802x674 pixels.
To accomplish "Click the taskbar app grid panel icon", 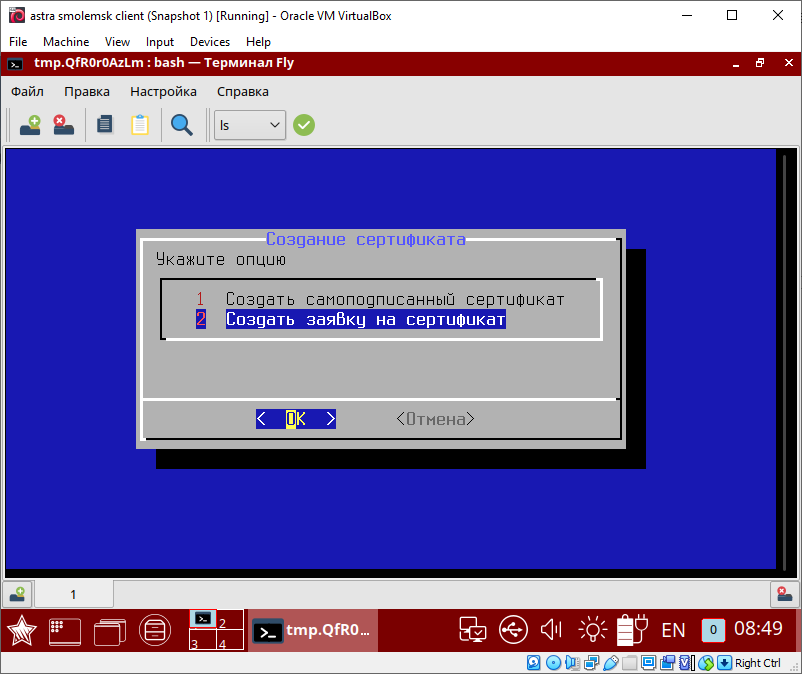I will coord(65,631).
